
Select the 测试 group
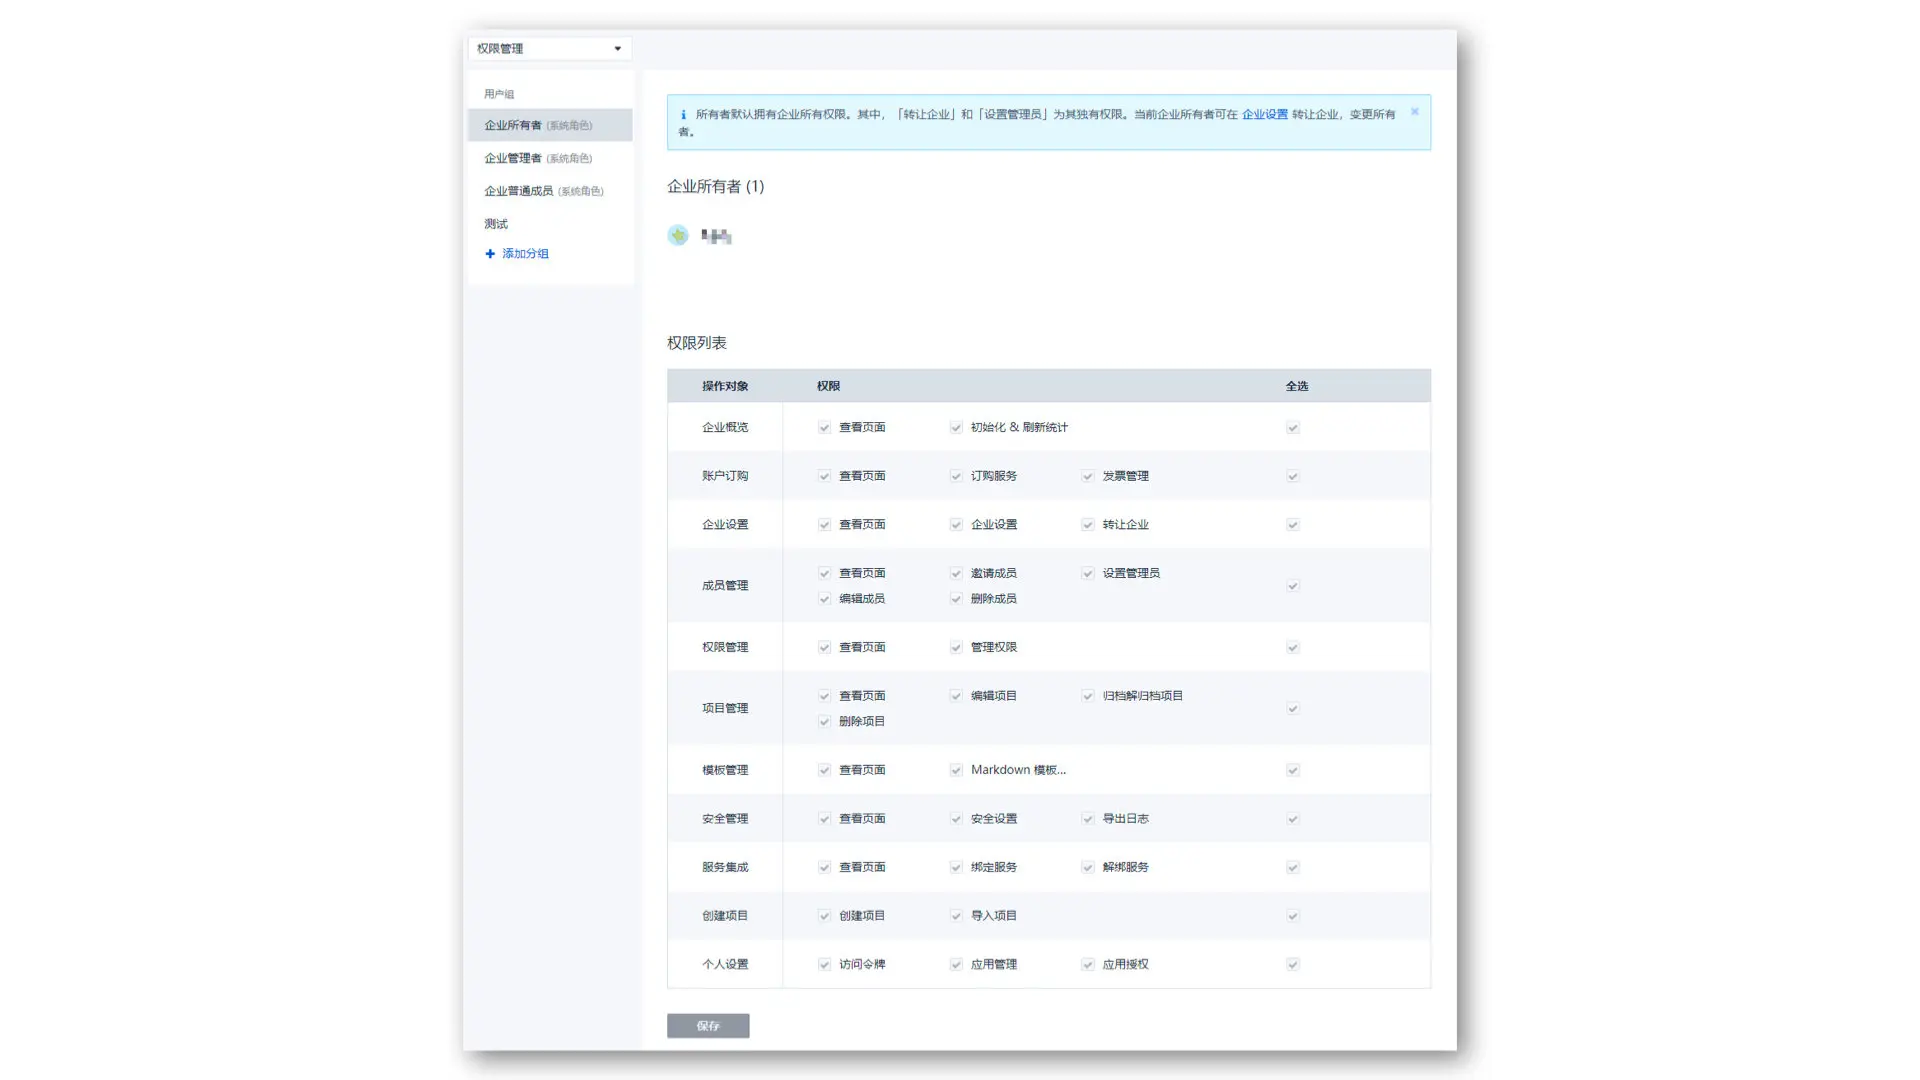click(497, 224)
